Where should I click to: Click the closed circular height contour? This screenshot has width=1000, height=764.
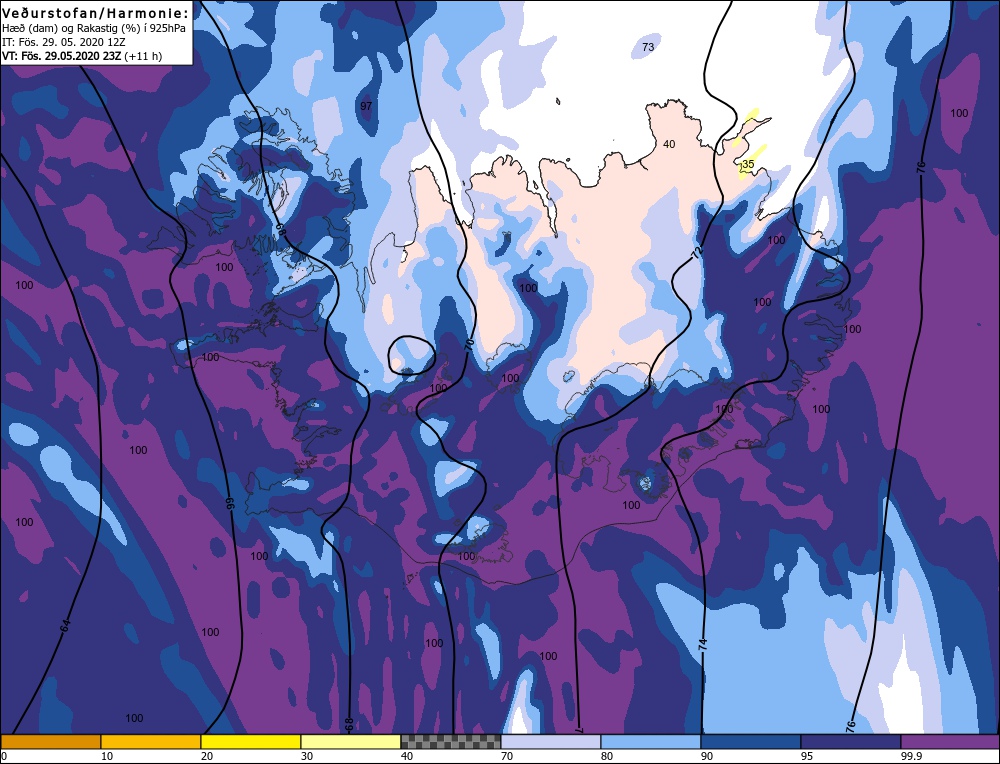pos(412,355)
